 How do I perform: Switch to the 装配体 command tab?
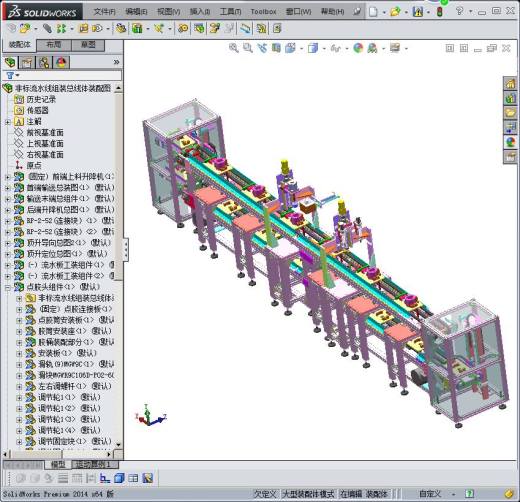point(19,45)
